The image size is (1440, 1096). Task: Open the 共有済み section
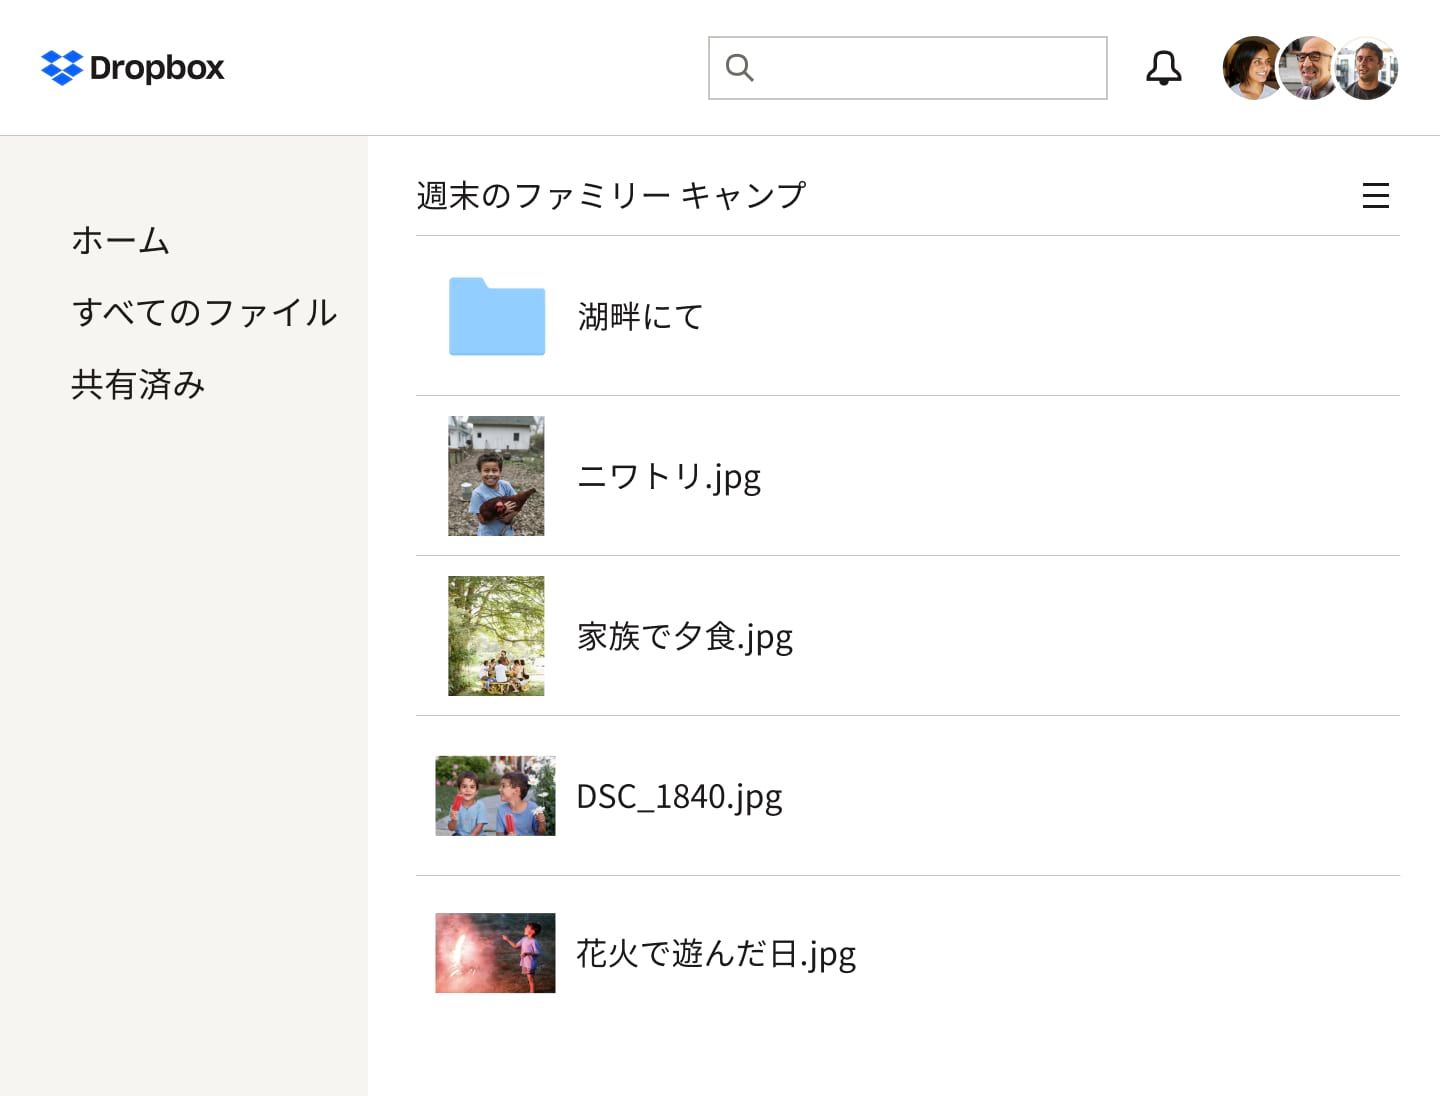click(137, 384)
